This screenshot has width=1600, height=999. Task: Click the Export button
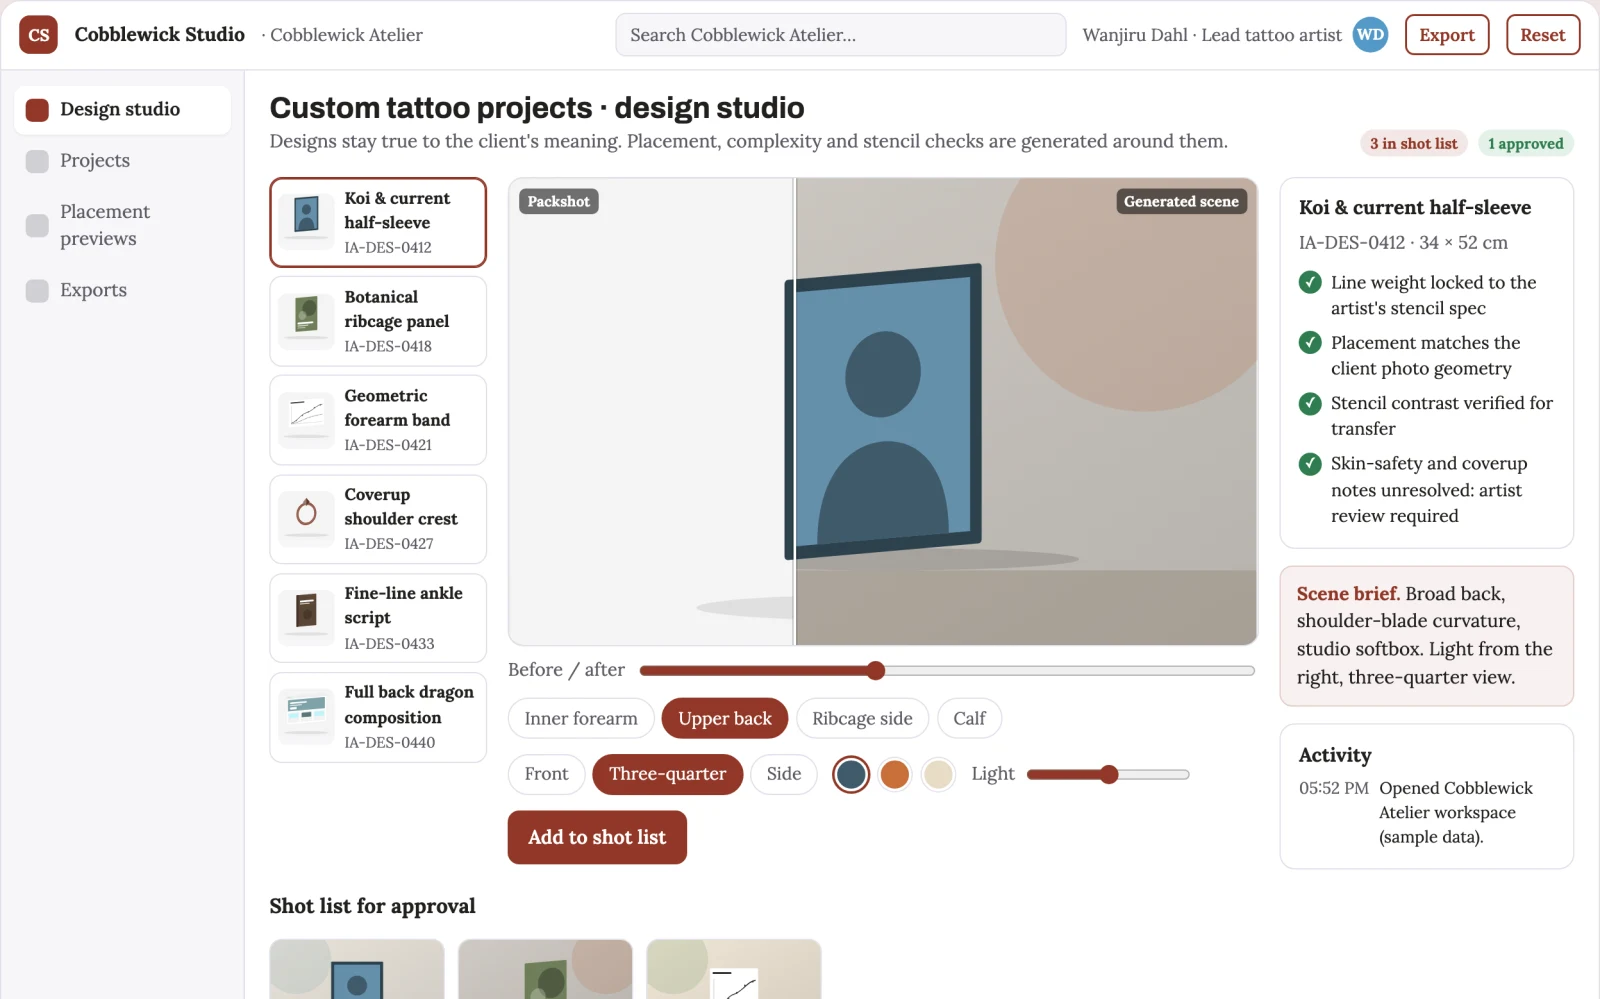coord(1447,35)
